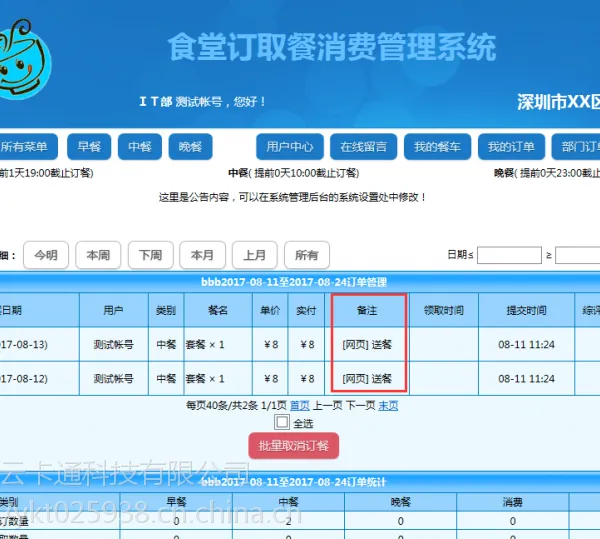This screenshot has width=600, height=539.
Task: Show 所有 orders
Action: 307,255
